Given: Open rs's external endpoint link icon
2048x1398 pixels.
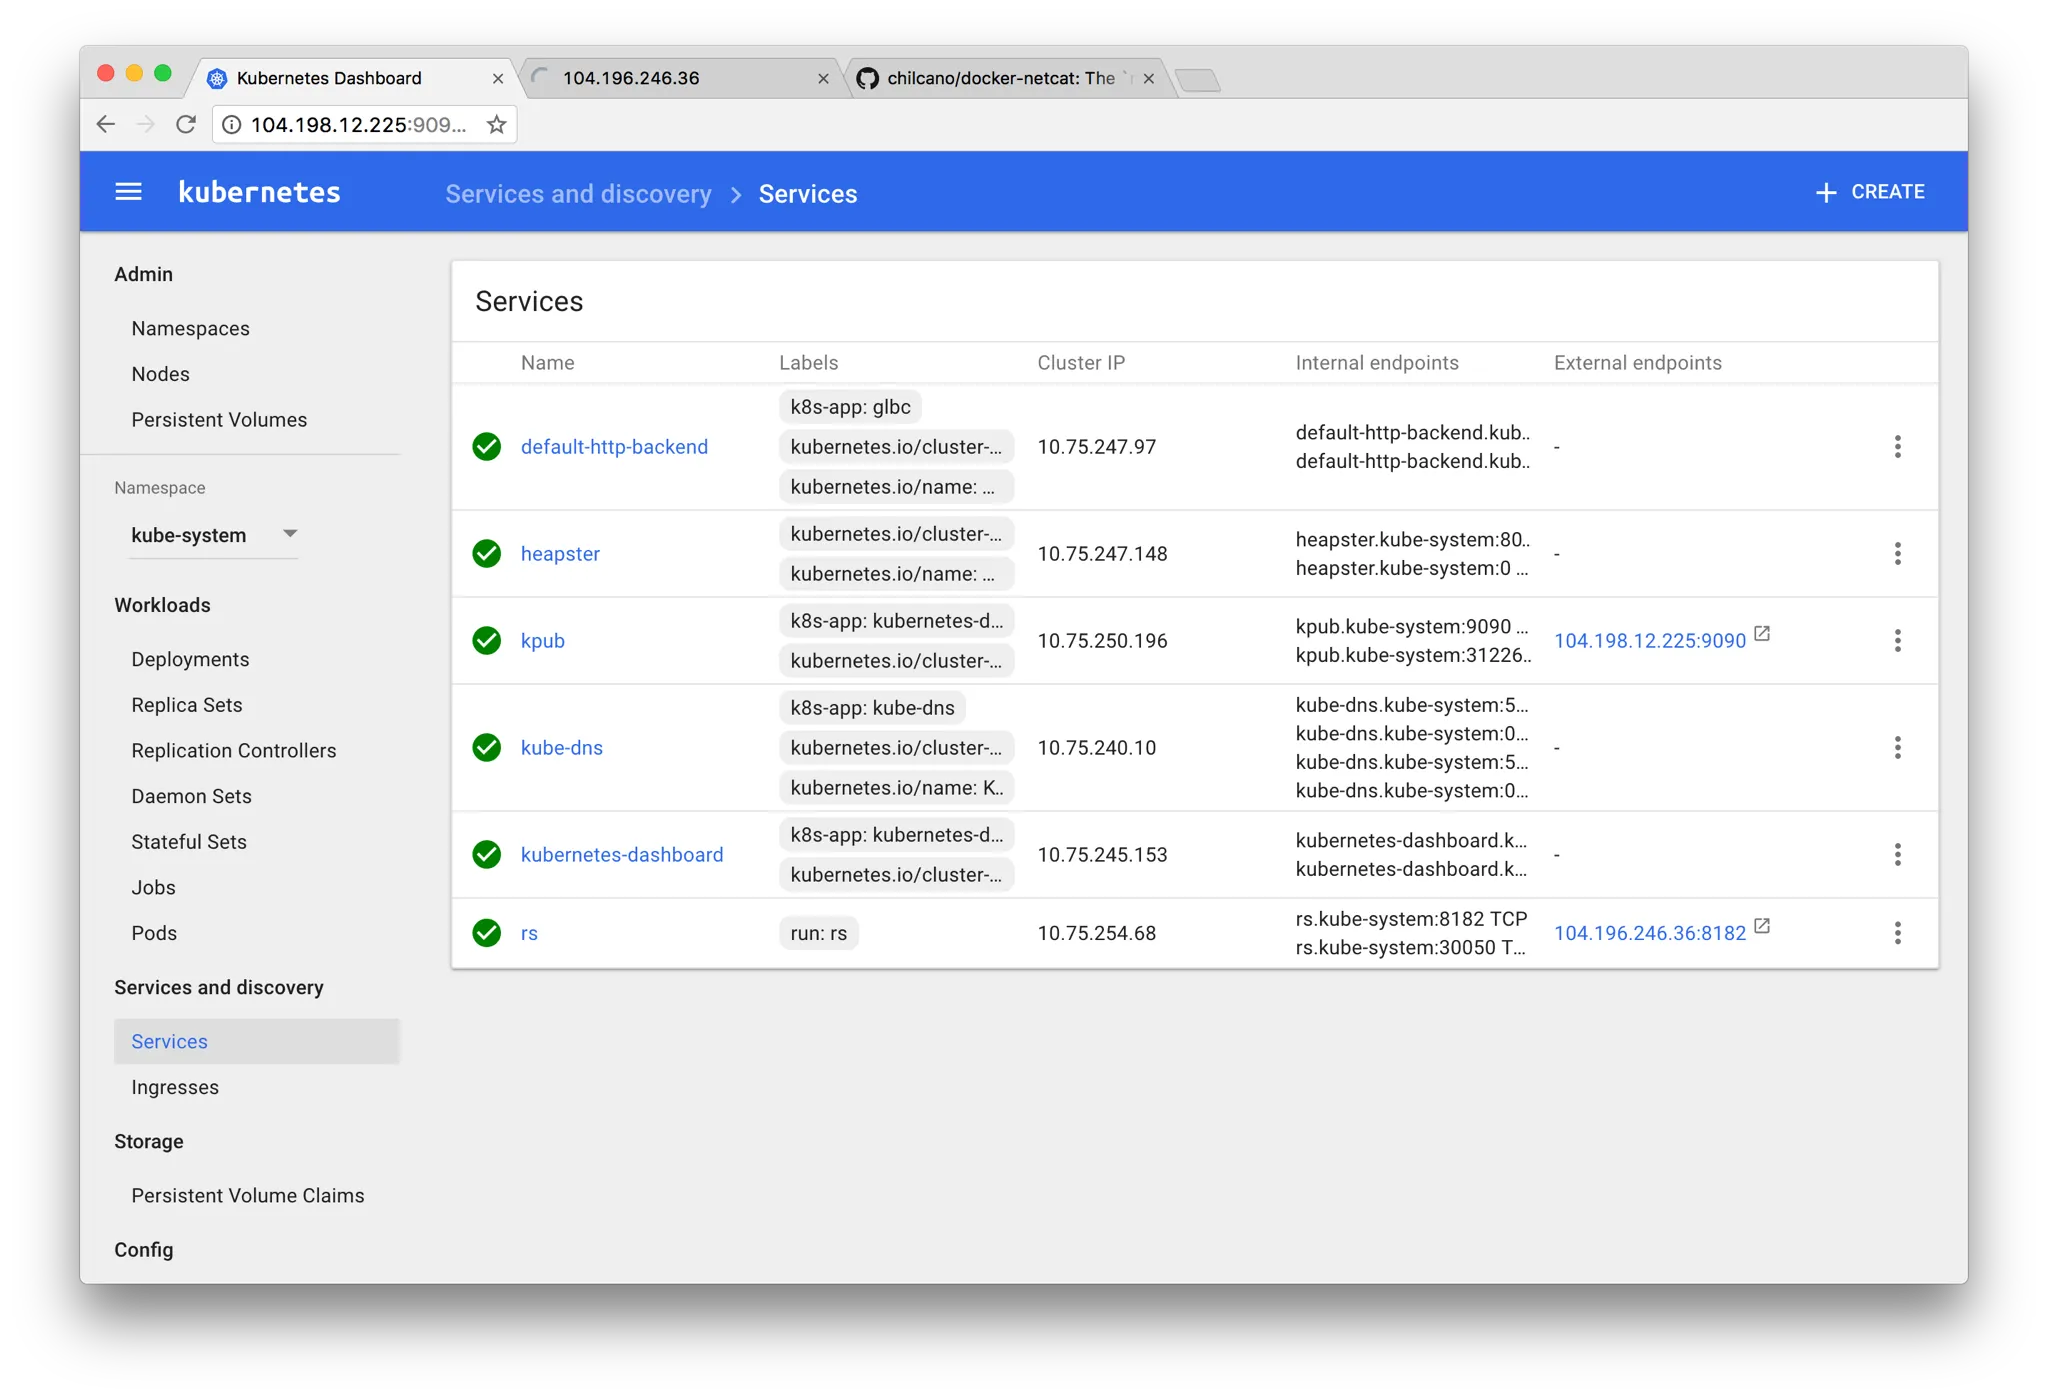Looking at the screenshot, I should click(x=1762, y=926).
